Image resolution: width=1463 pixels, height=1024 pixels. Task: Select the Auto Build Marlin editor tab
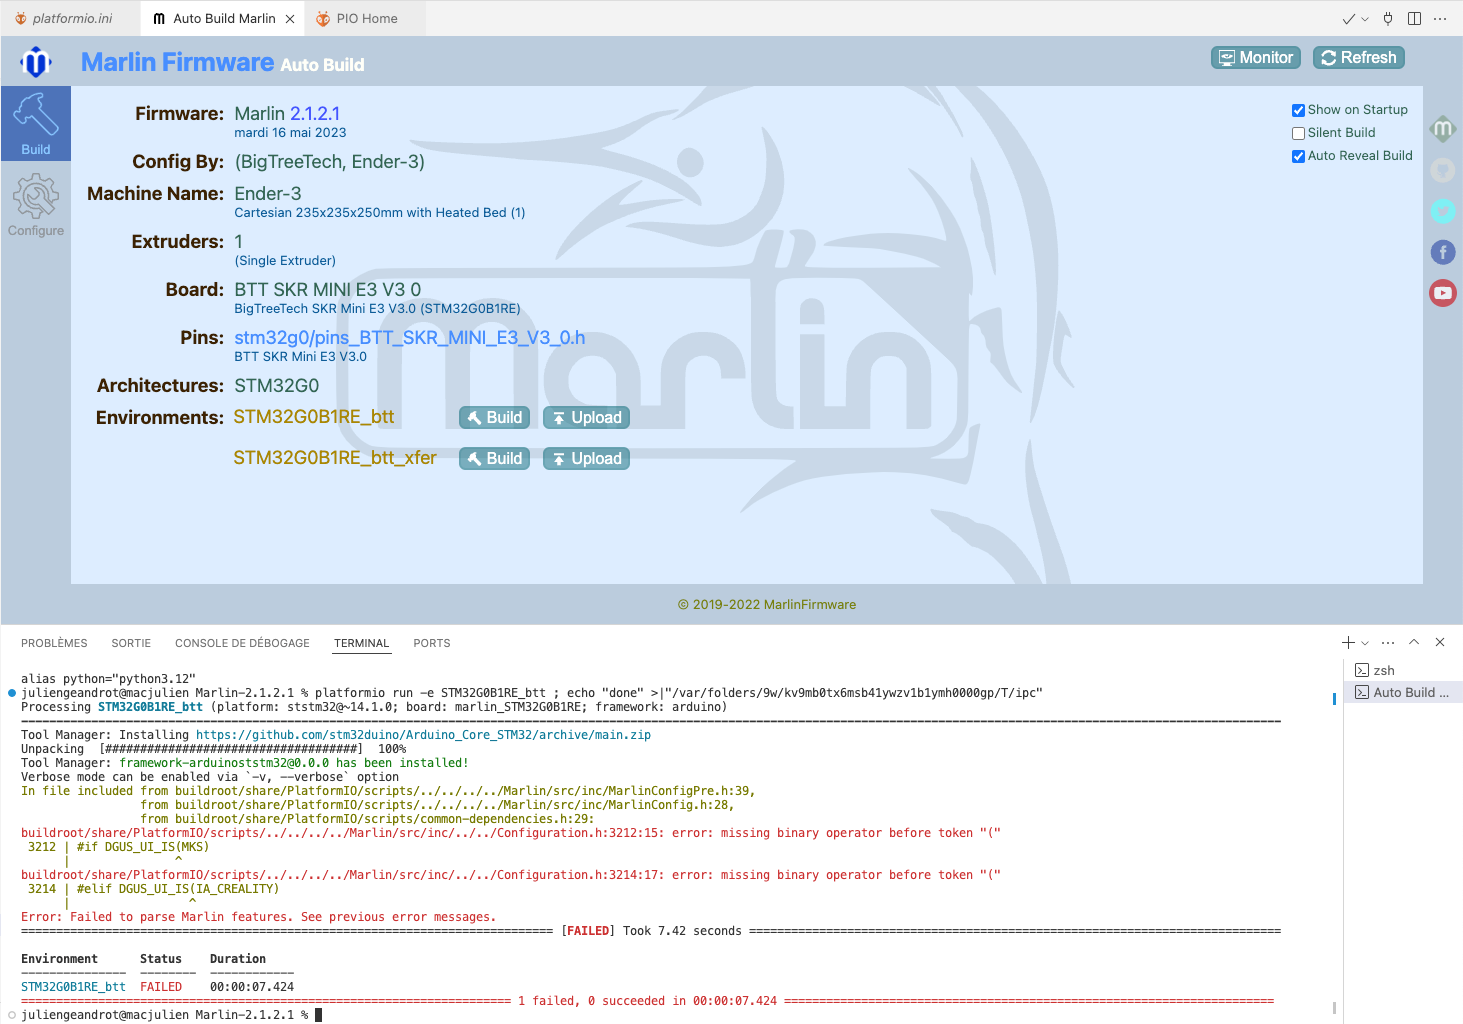tap(224, 19)
